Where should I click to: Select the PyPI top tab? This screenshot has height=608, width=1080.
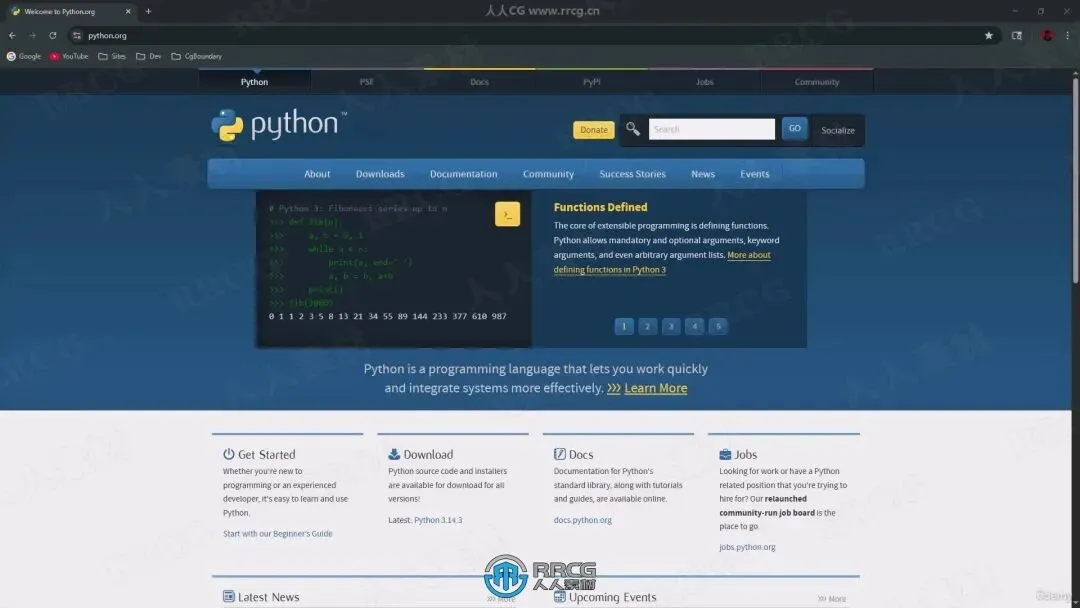(x=592, y=82)
